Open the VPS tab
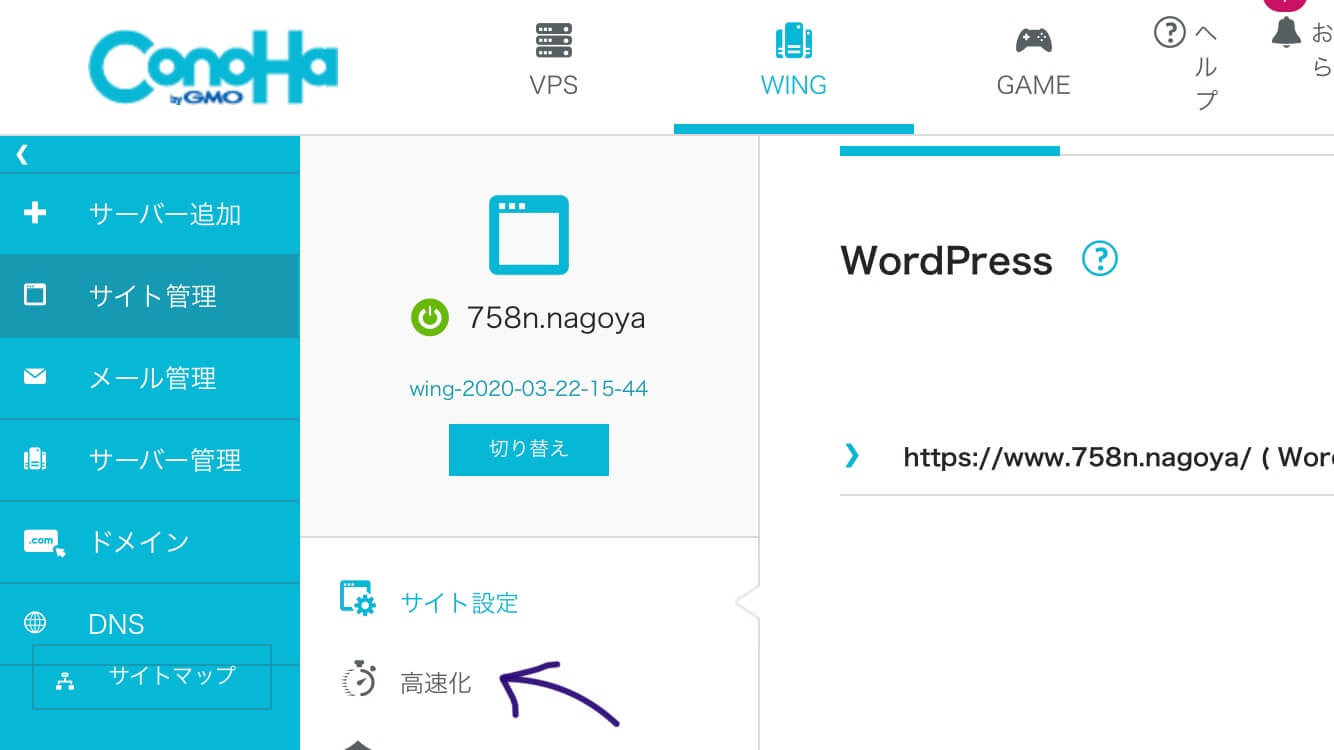This screenshot has height=750, width=1334. pyautogui.click(x=554, y=62)
